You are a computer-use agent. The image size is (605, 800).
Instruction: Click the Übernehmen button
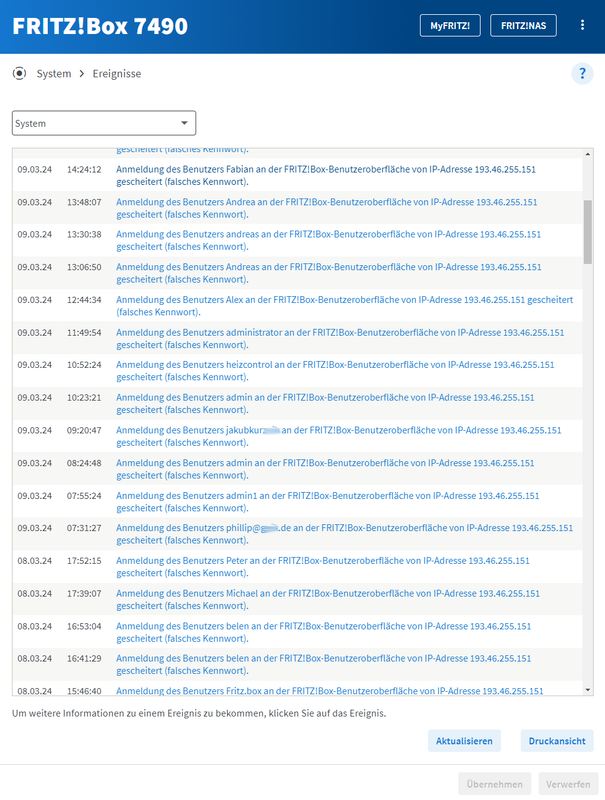tap(494, 784)
